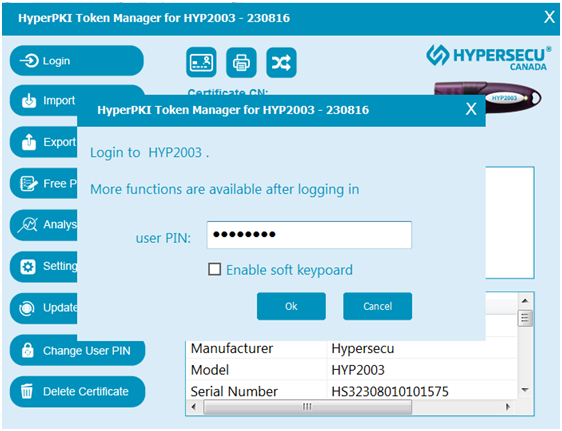
Task: Focus the user PIN input field
Action: 309,235
